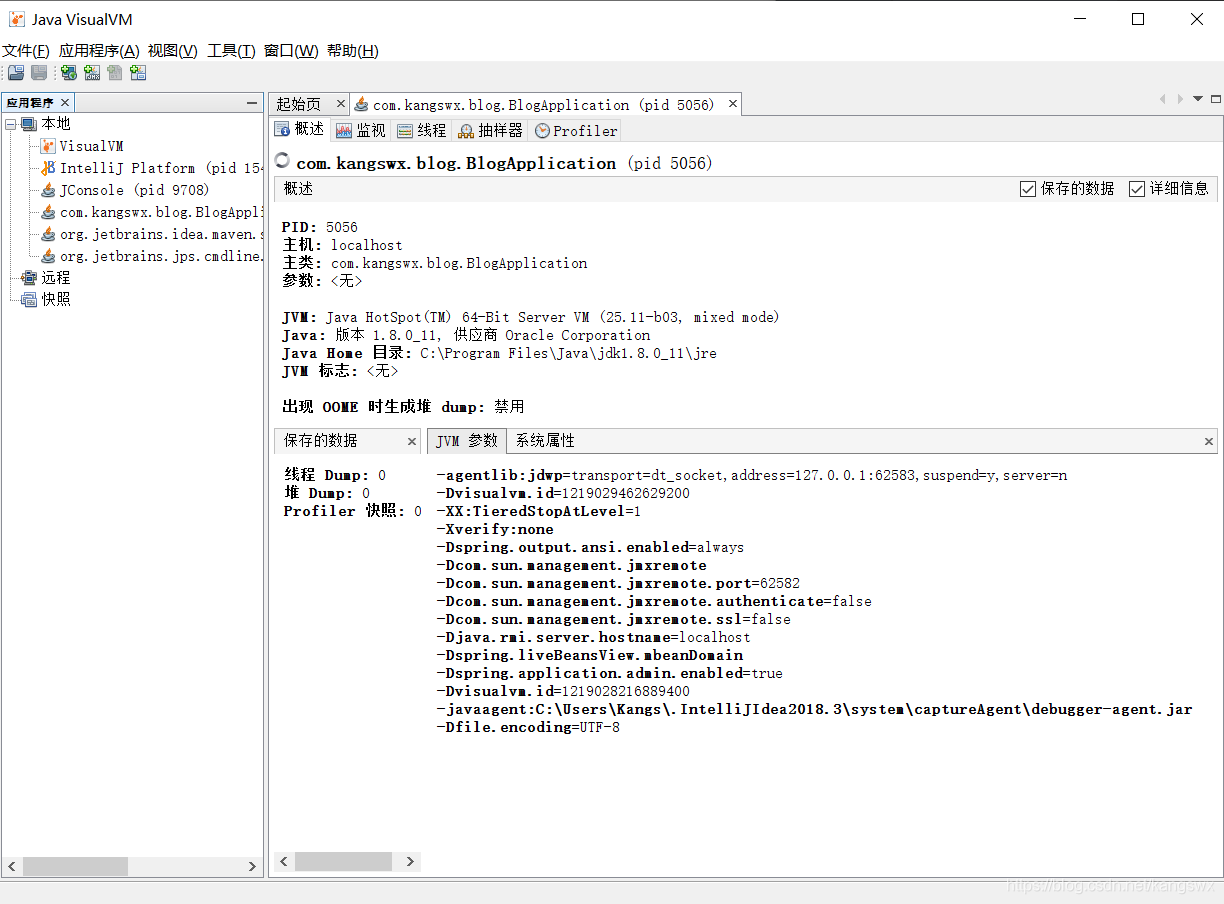Screen dimensions: 1224x904
Task: Click the grayed-out Save floppy toolbar icon
Action: 39,72
